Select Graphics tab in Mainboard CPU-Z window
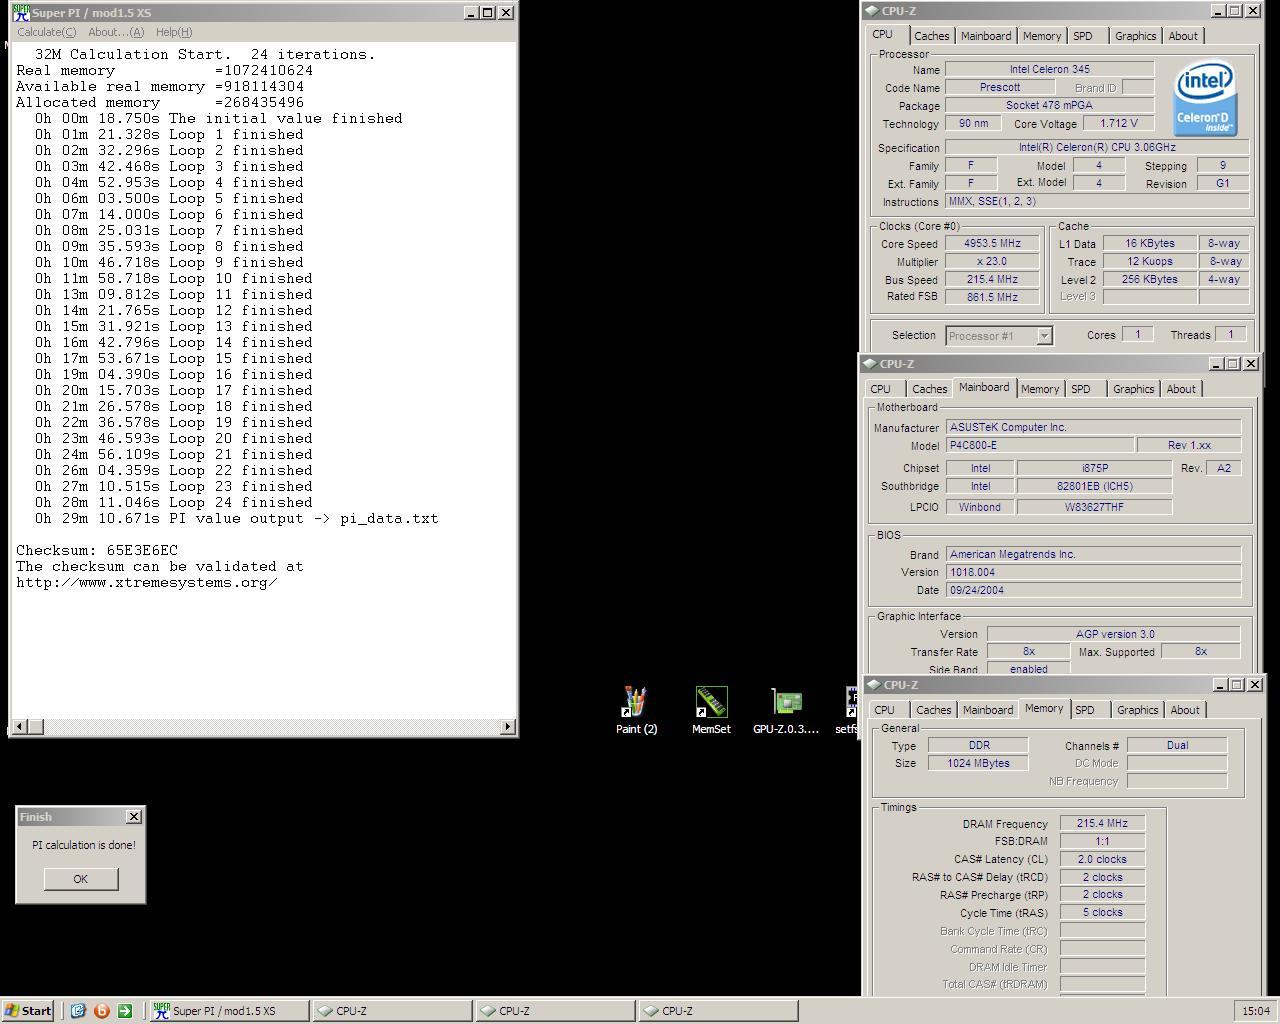Image resolution: width=1280 pixels, height=1024 pixels. coord(1133,389)
